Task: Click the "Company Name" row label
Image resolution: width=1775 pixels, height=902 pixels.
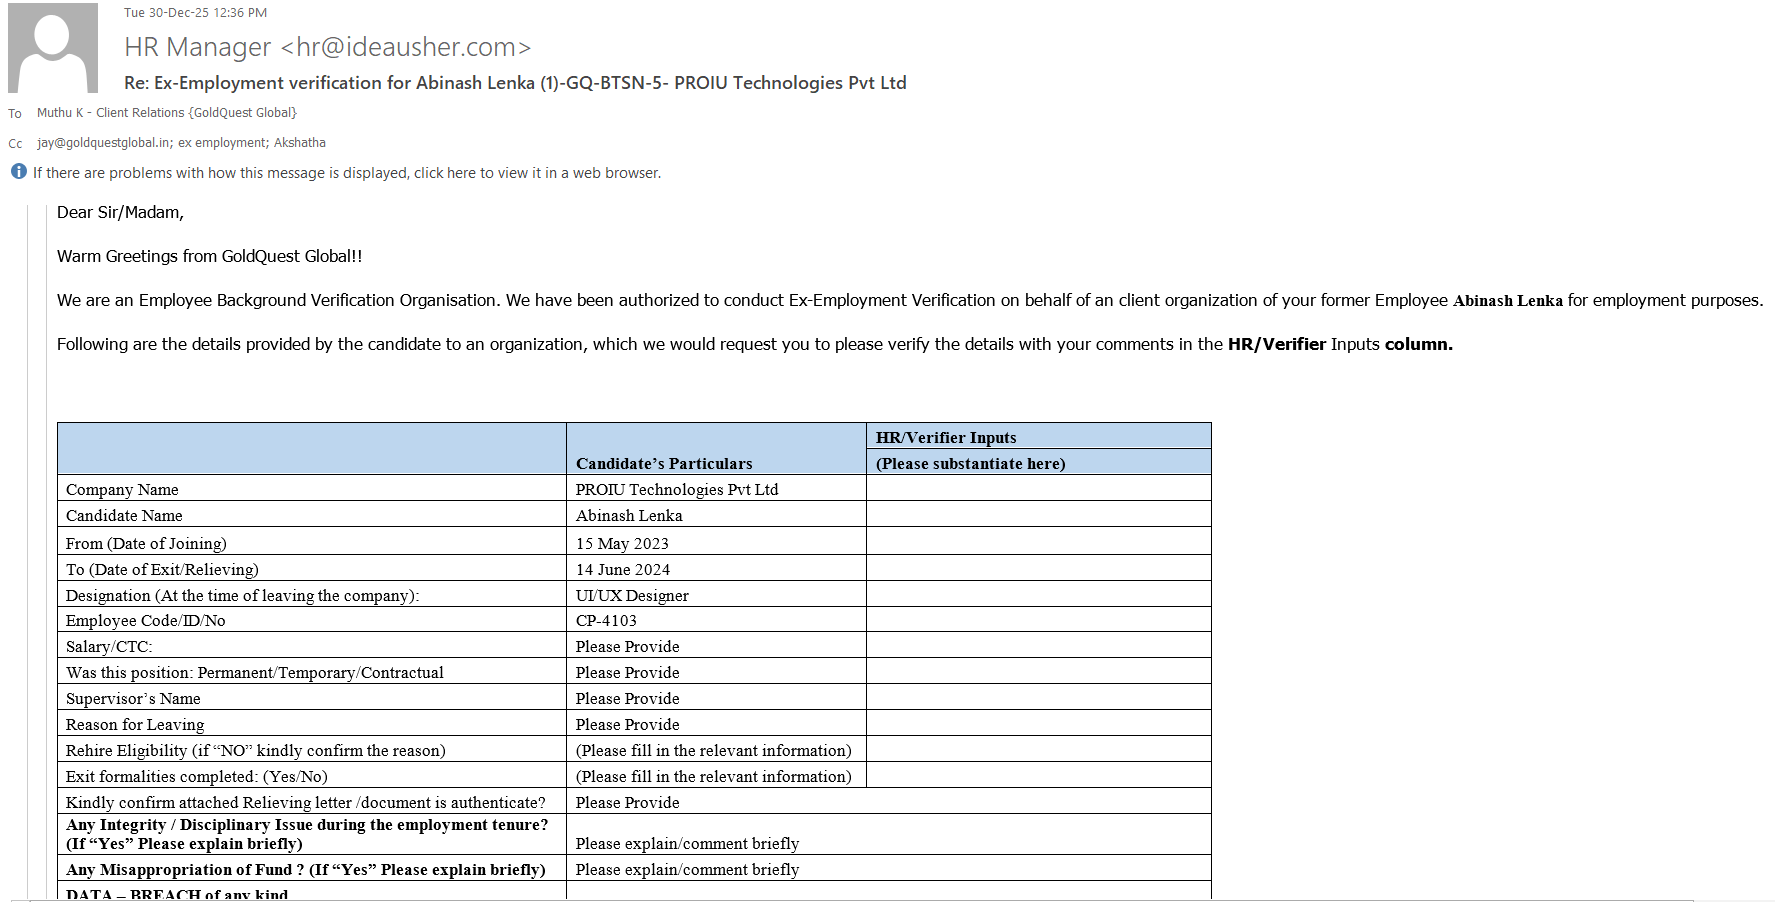Action: 122,490
